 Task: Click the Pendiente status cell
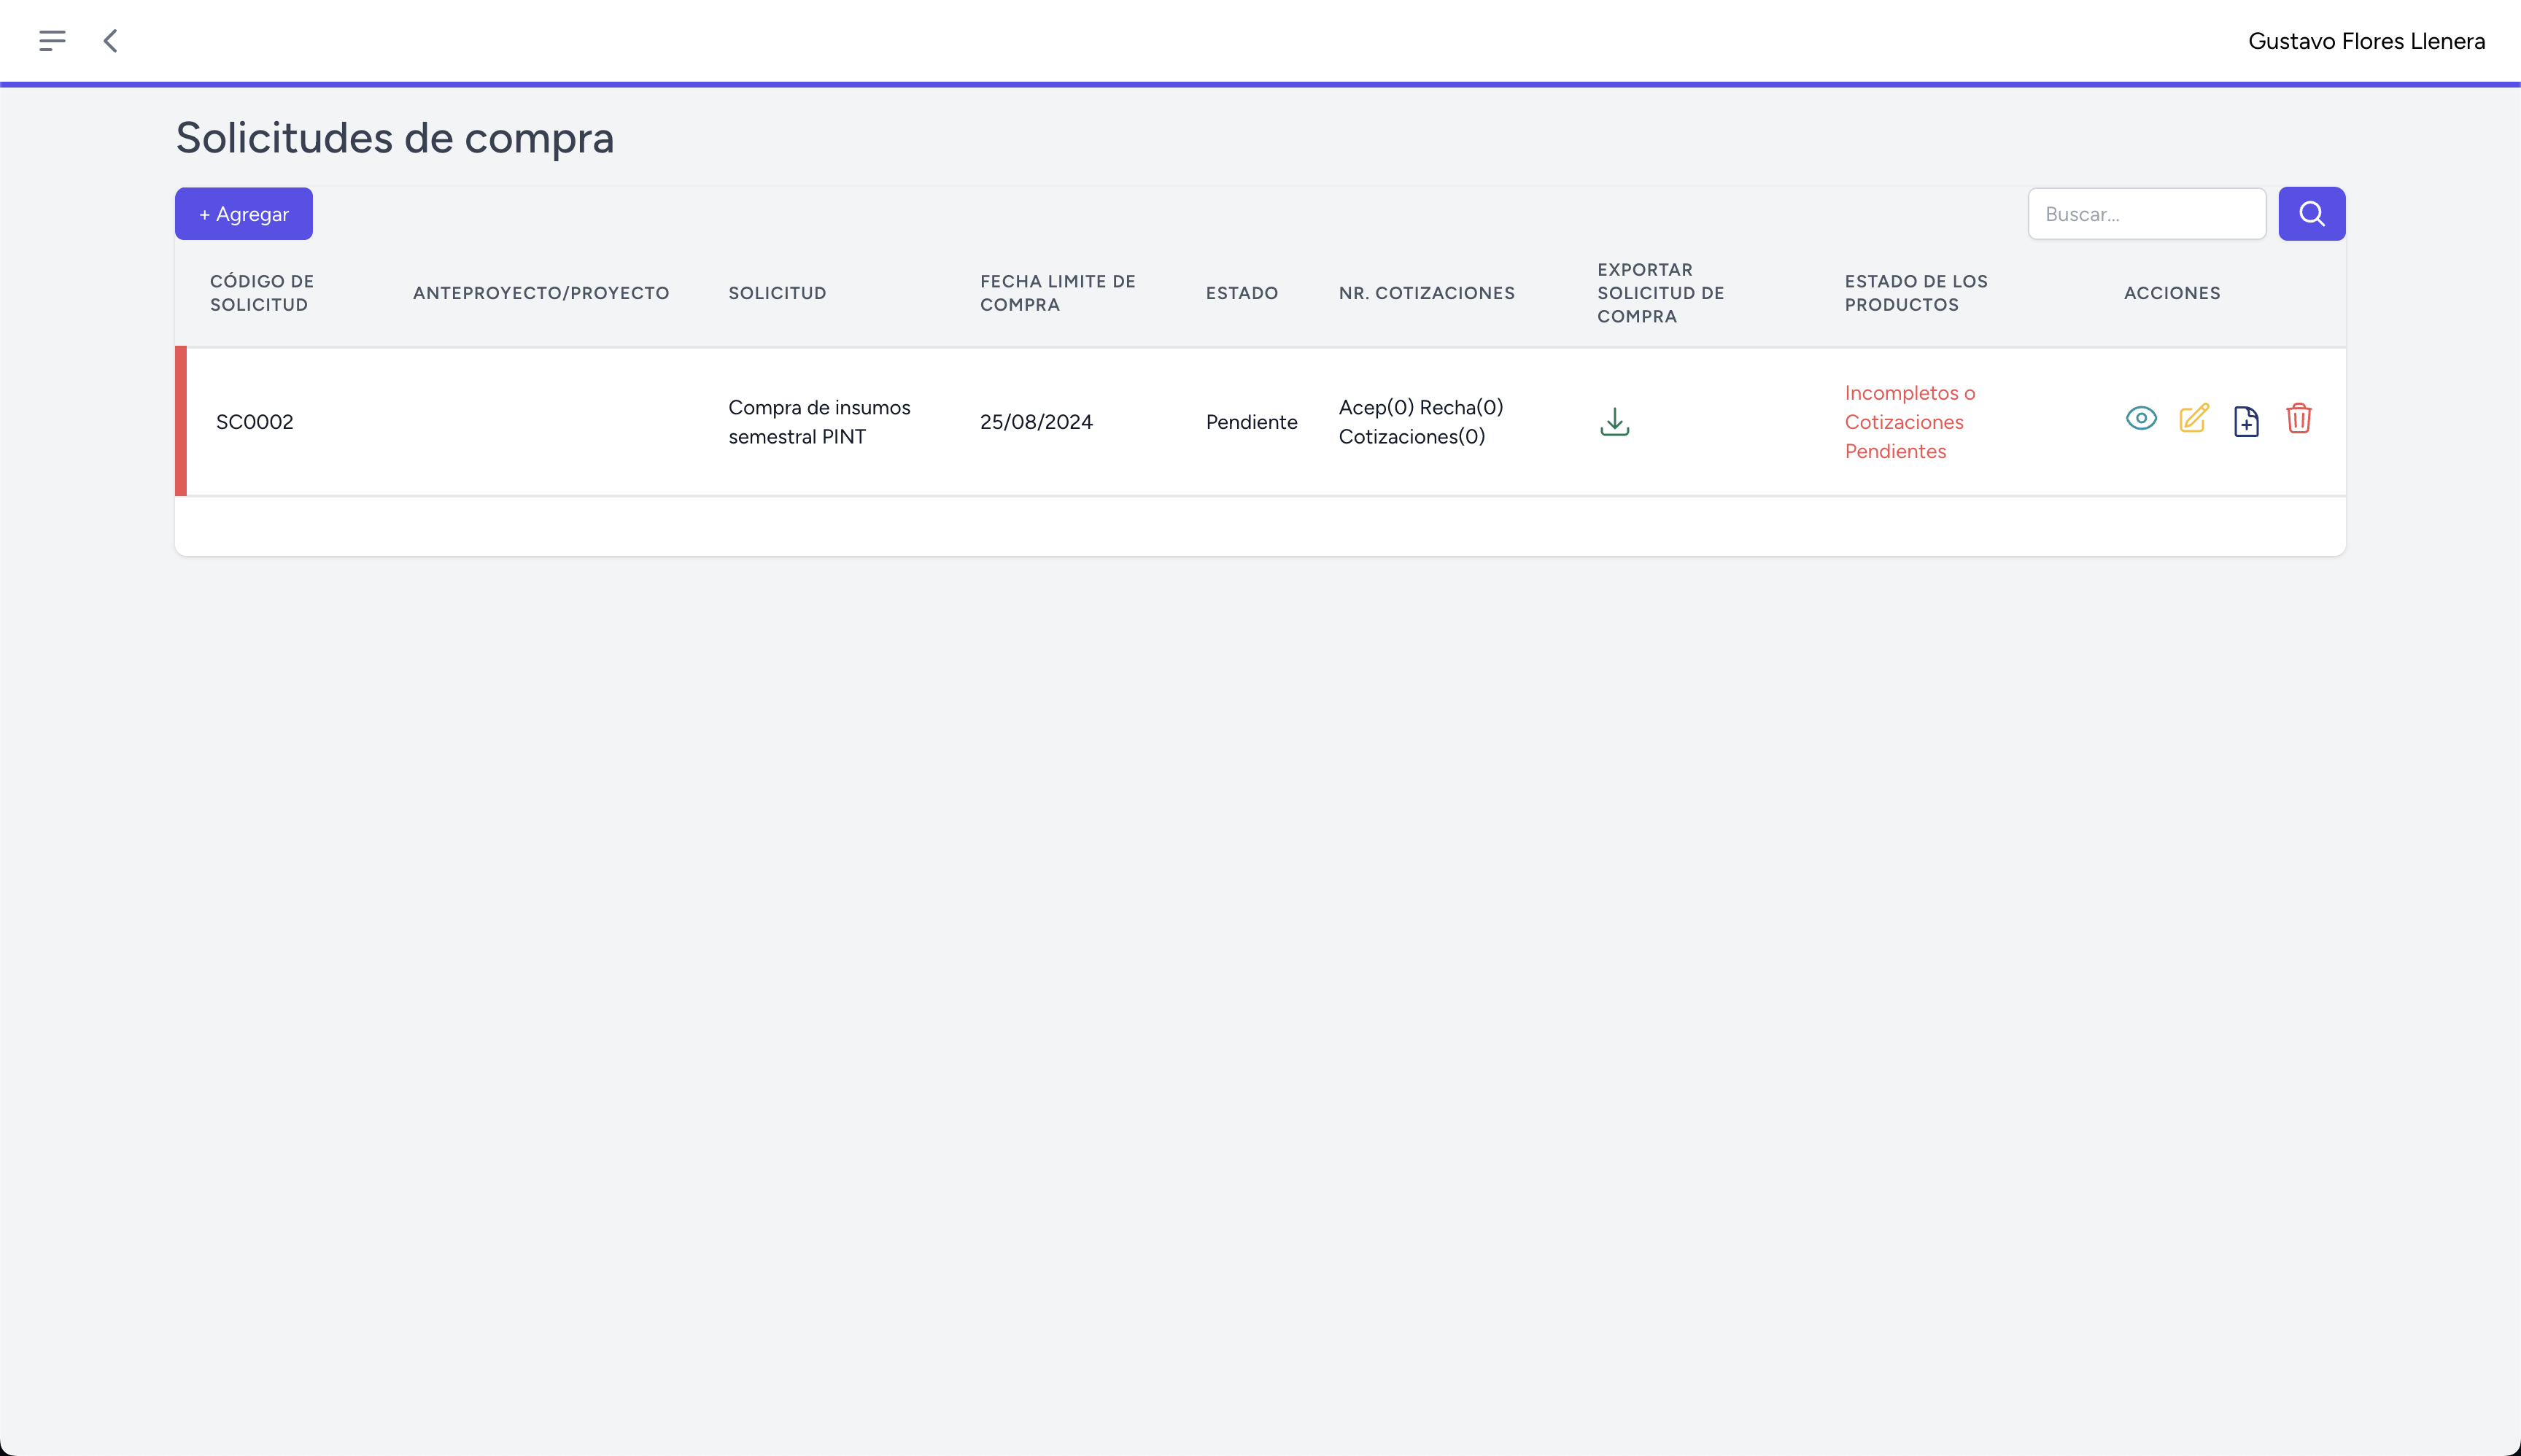pos(1251,422)
